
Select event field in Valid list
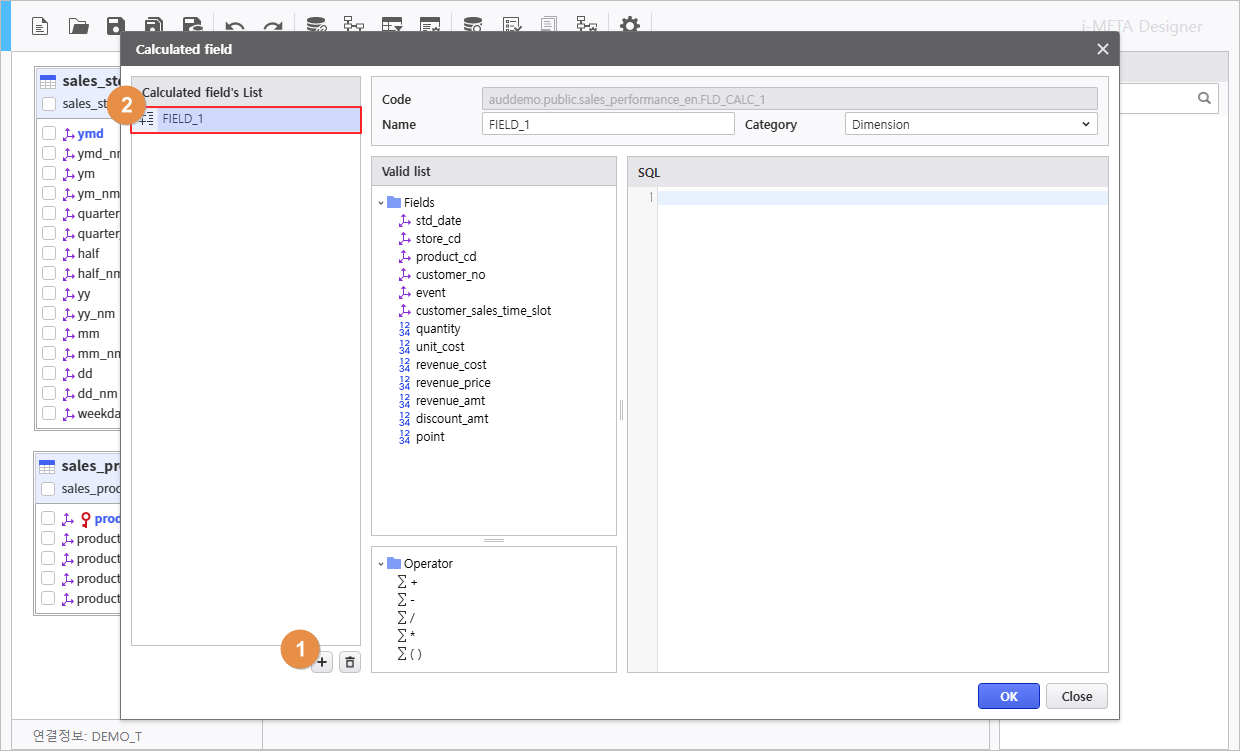(x=431, y=292)
